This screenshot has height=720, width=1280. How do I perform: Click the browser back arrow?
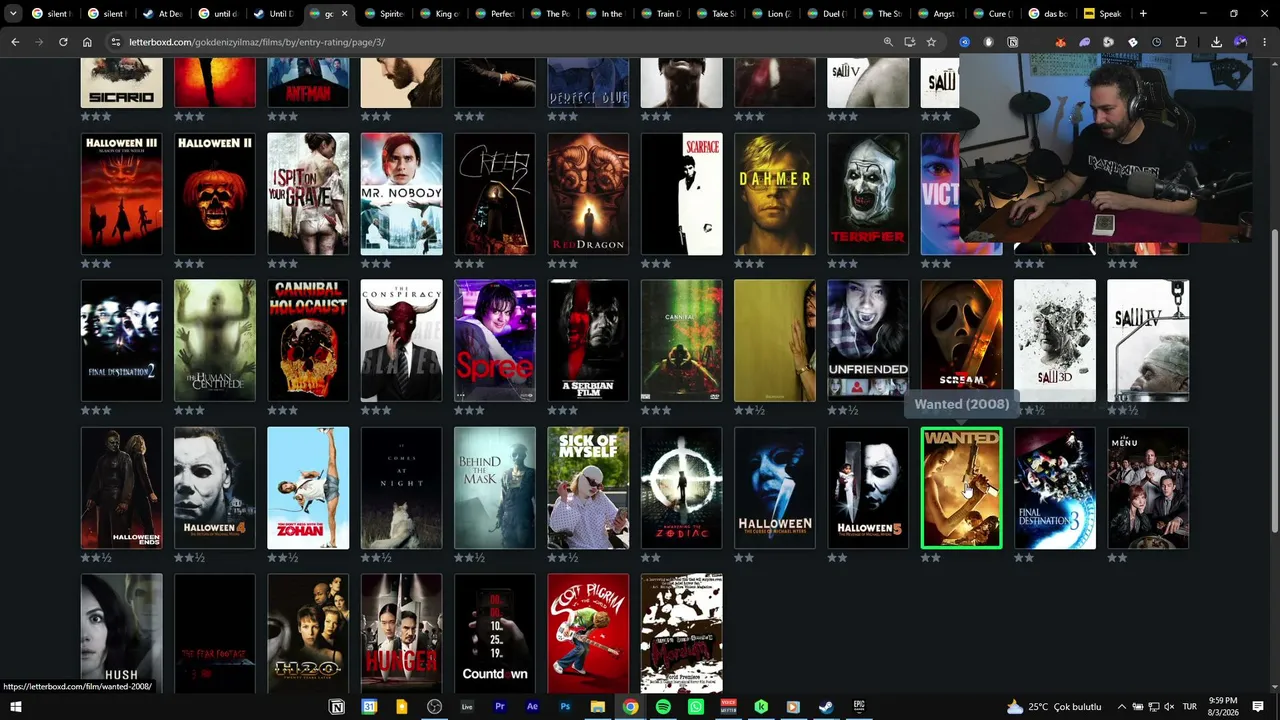click(x=15, y=42)
